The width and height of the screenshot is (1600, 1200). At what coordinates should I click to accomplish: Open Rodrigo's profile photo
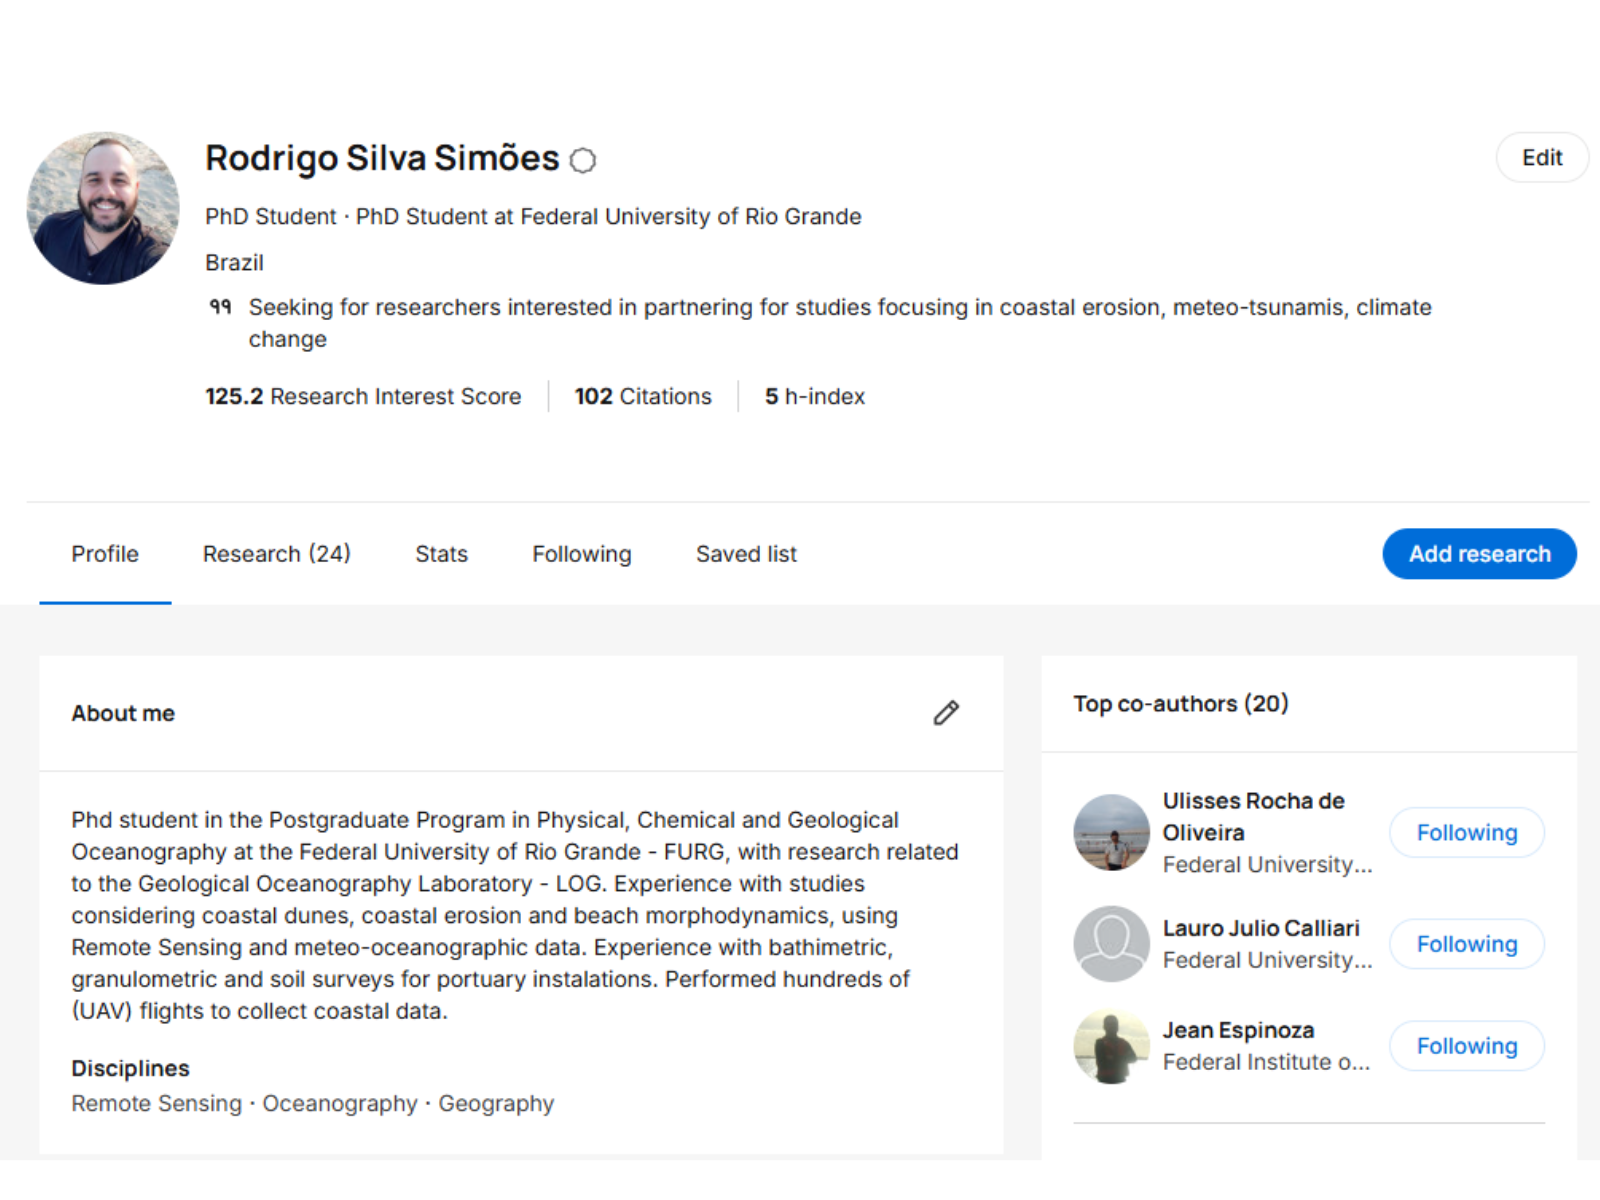point(103,208)
